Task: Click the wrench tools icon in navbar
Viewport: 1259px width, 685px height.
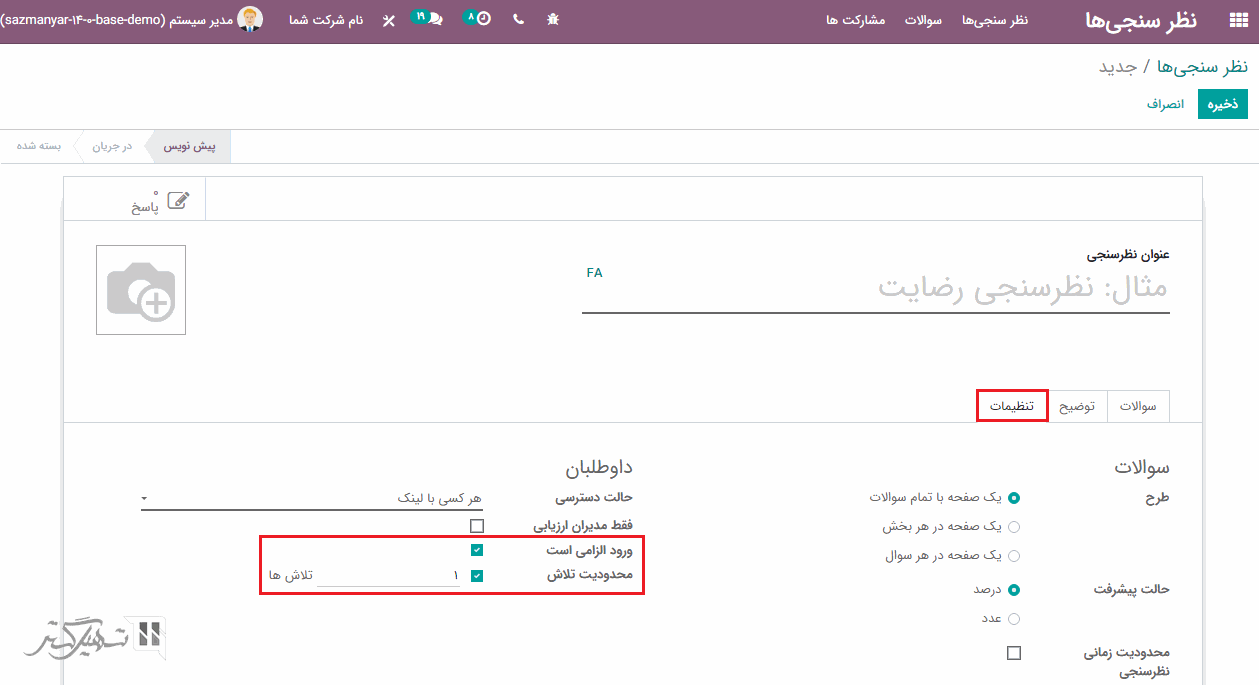Action: pyautogui.click(x=389, y=21)
